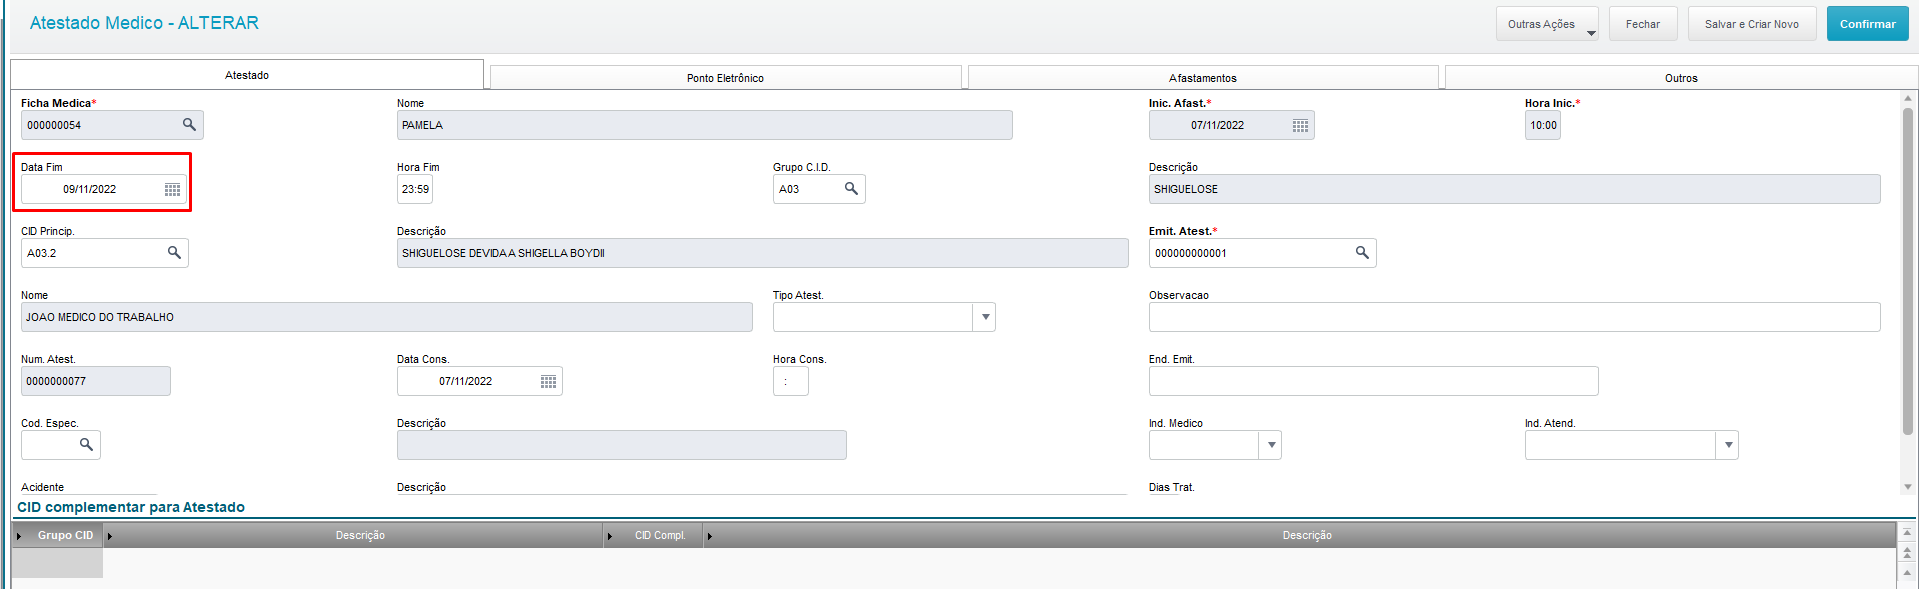Viewport: 1921px width, 589px height.
Task: Click the Observacao input field
Action: click(x=1514, y=317)
